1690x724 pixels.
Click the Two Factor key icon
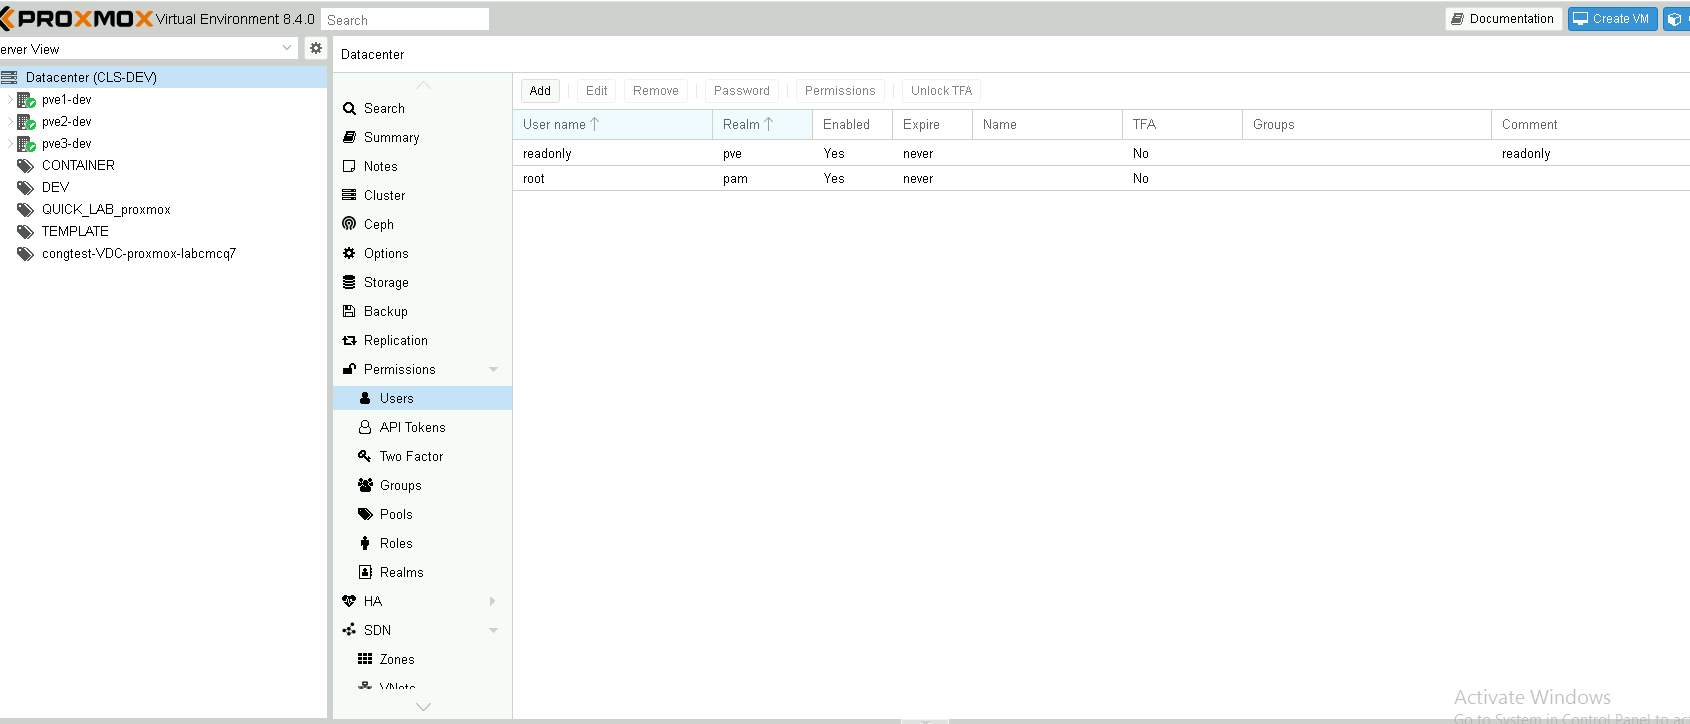click(365, 456)
